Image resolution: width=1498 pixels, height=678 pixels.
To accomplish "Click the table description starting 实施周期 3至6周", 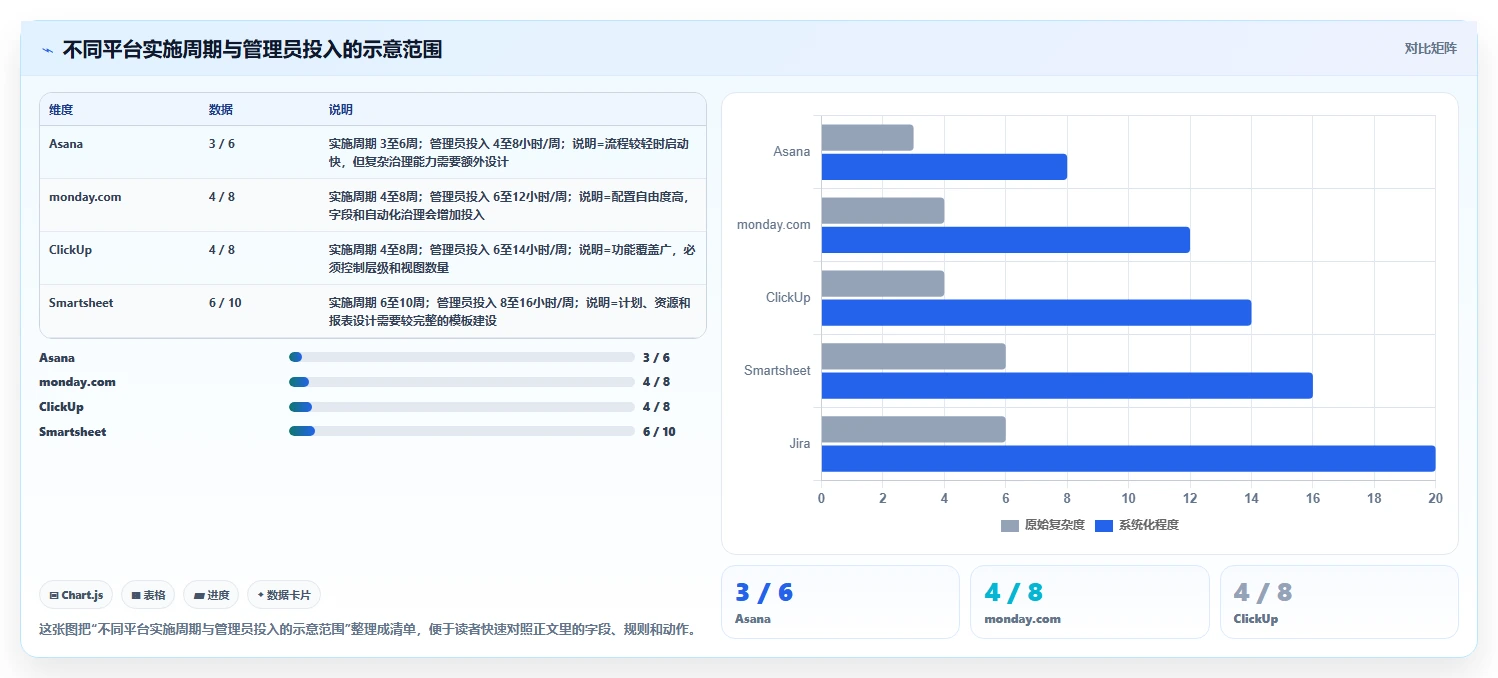I will pyautogui.click(x=509, y=153).
